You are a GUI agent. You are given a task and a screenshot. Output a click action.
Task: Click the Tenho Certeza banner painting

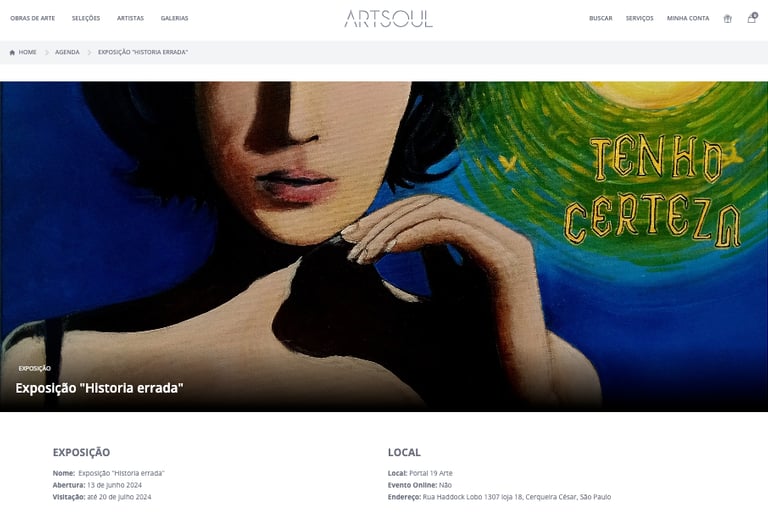pyautogui.click(x=384, y=246)
